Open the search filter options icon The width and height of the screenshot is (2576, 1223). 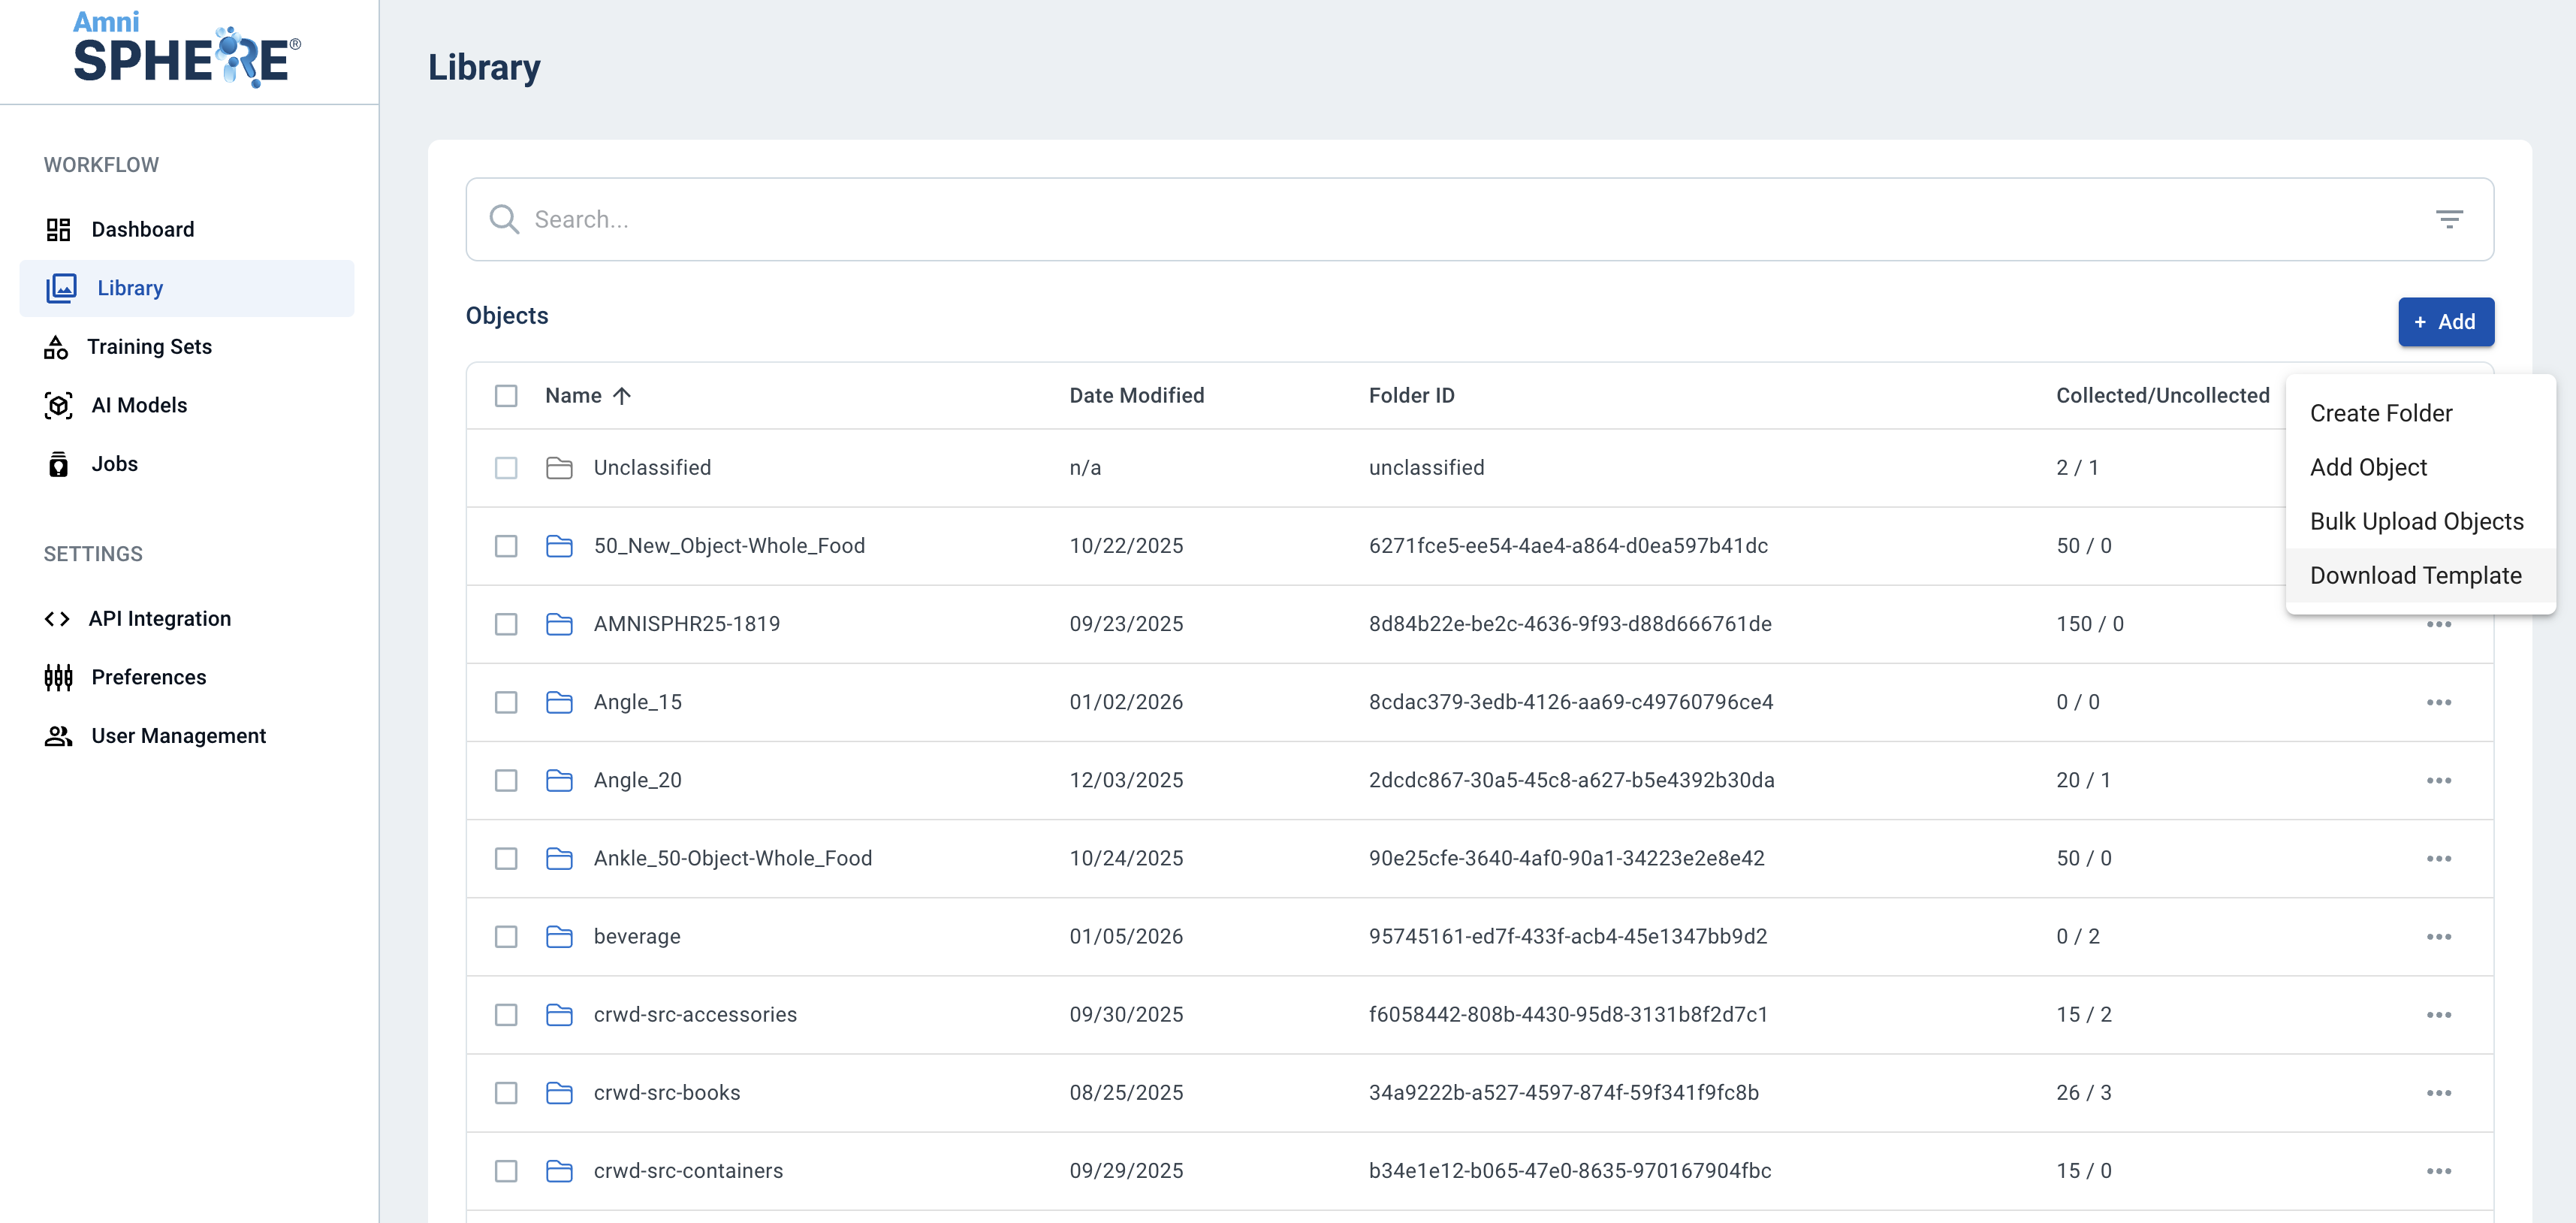2448,219
